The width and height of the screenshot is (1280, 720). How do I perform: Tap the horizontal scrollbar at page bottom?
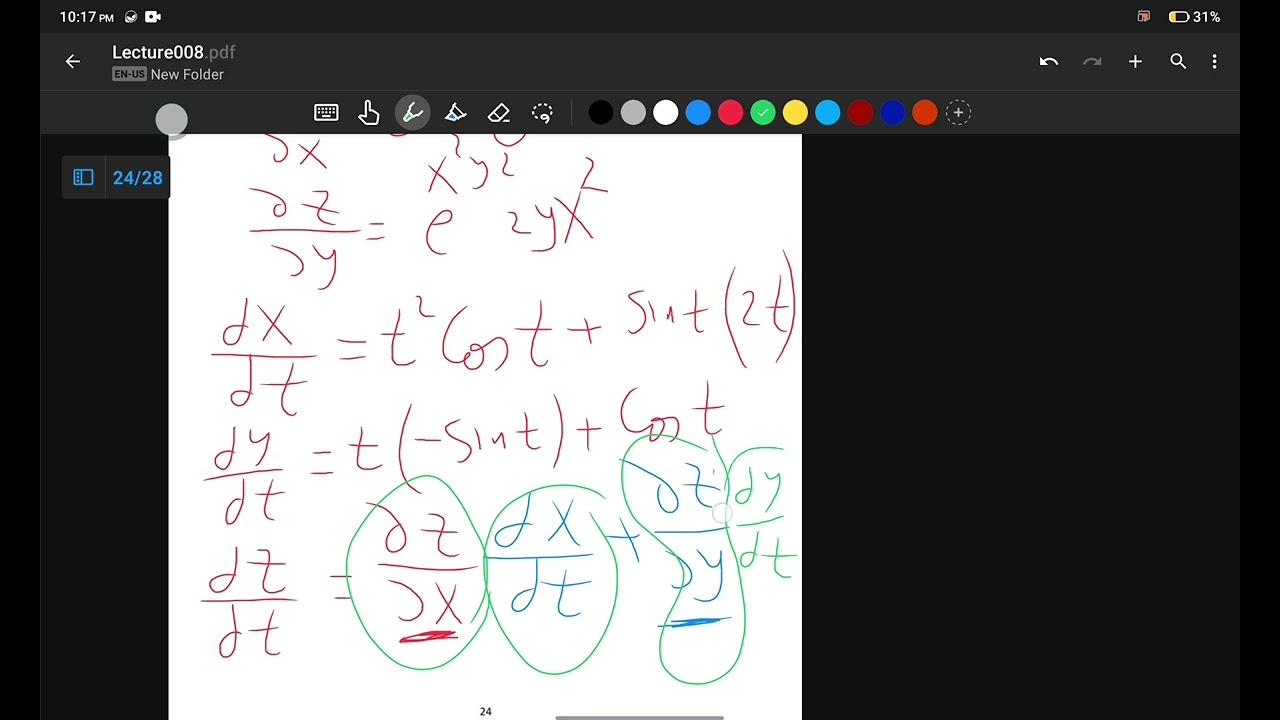click(640, 717)
